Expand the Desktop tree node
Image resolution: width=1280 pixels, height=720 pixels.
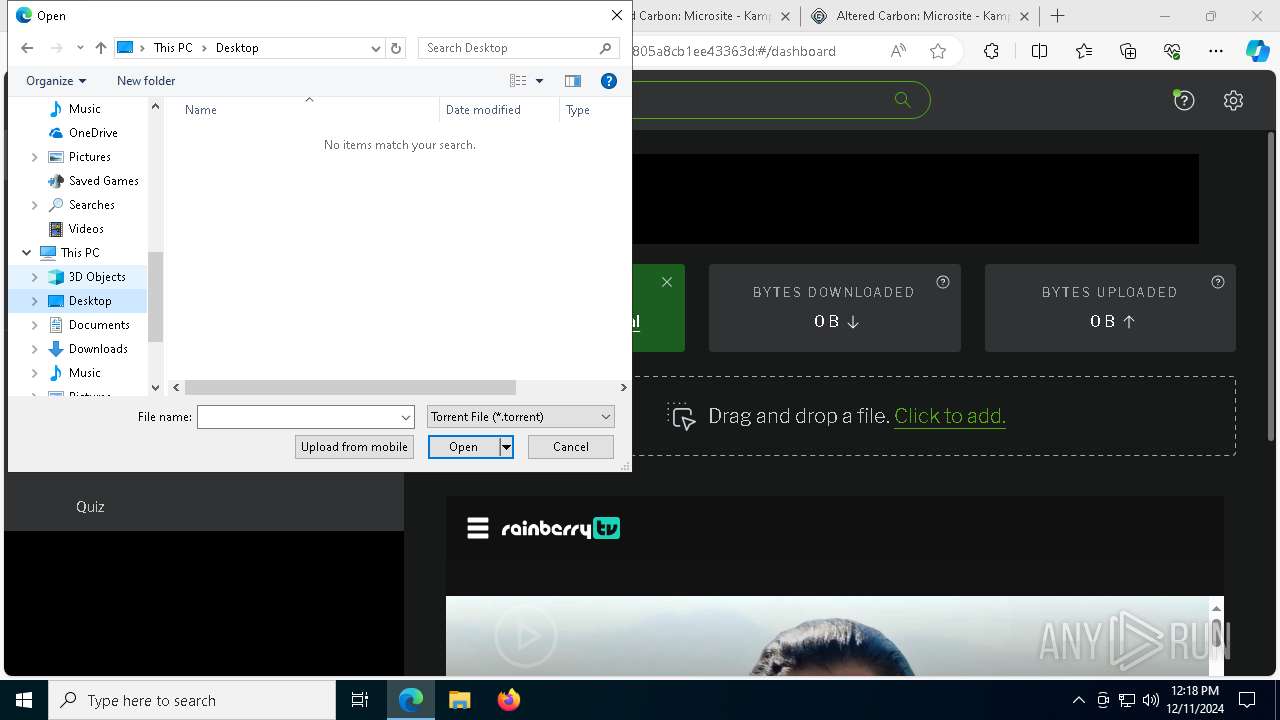pos(35,301)
